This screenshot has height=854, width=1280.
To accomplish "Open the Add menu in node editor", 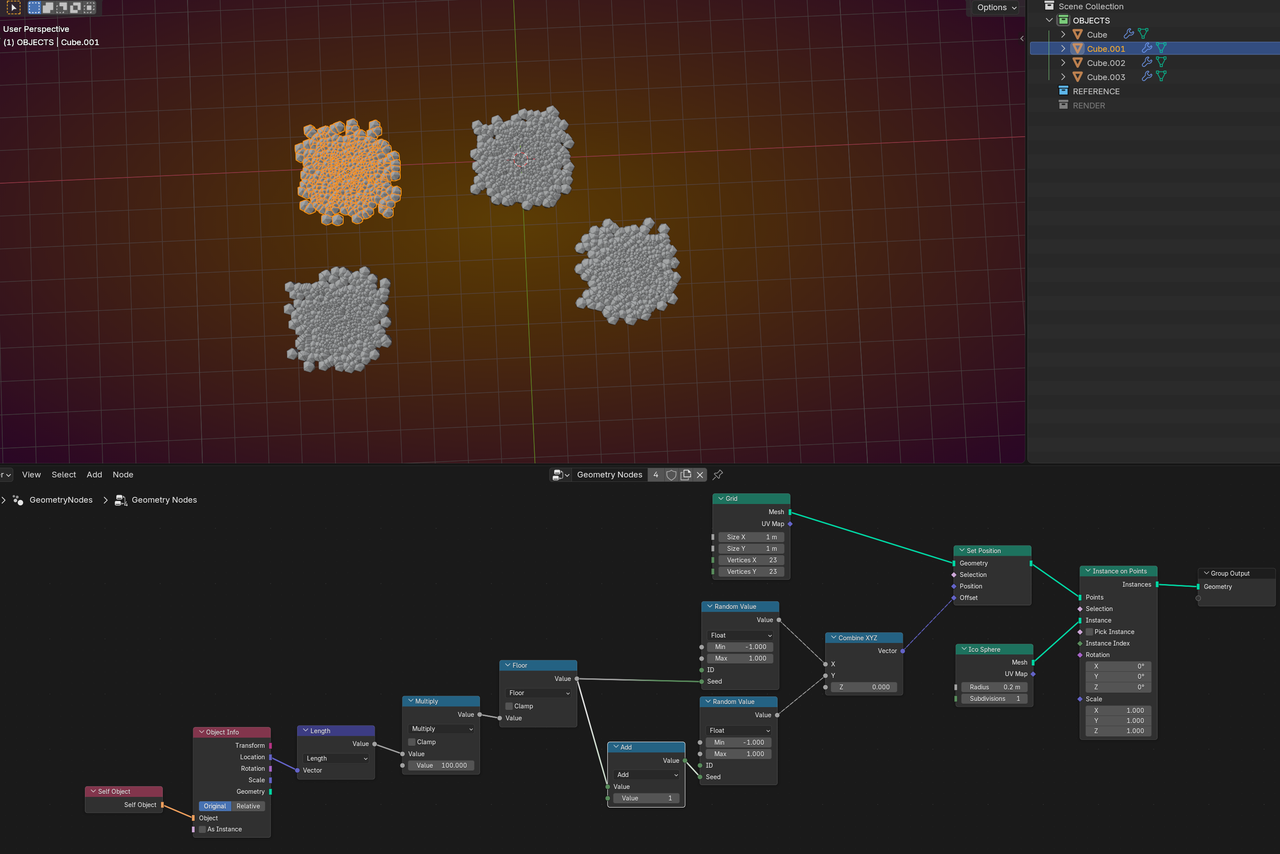I will coord(94,475).
